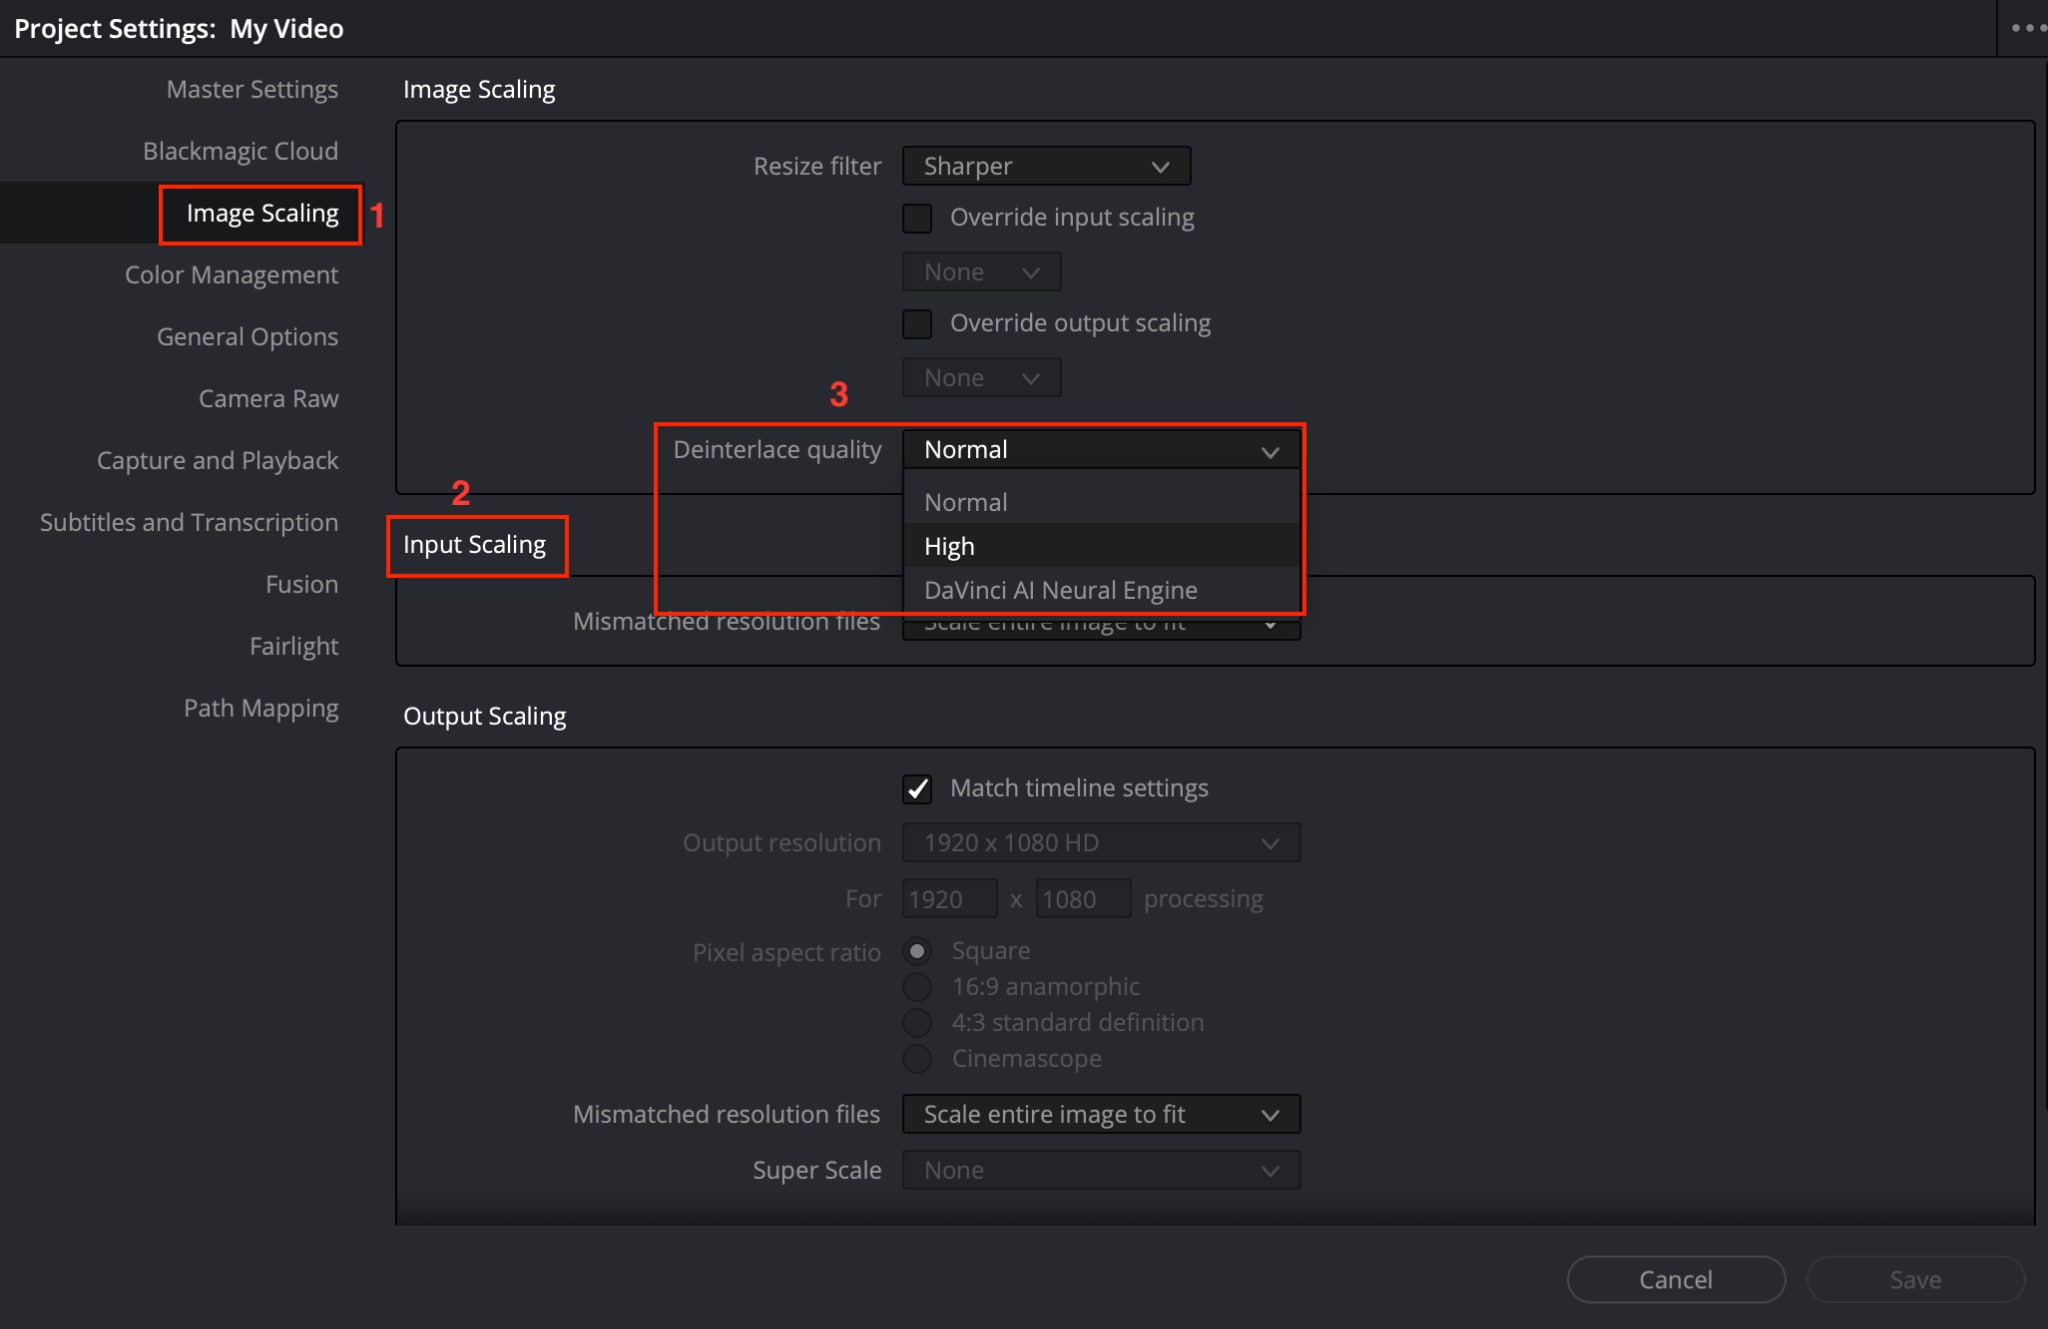Choose the Cinemascope pixel aspect ratio
The image size is (2048, 1329).
coord(916,1058)
